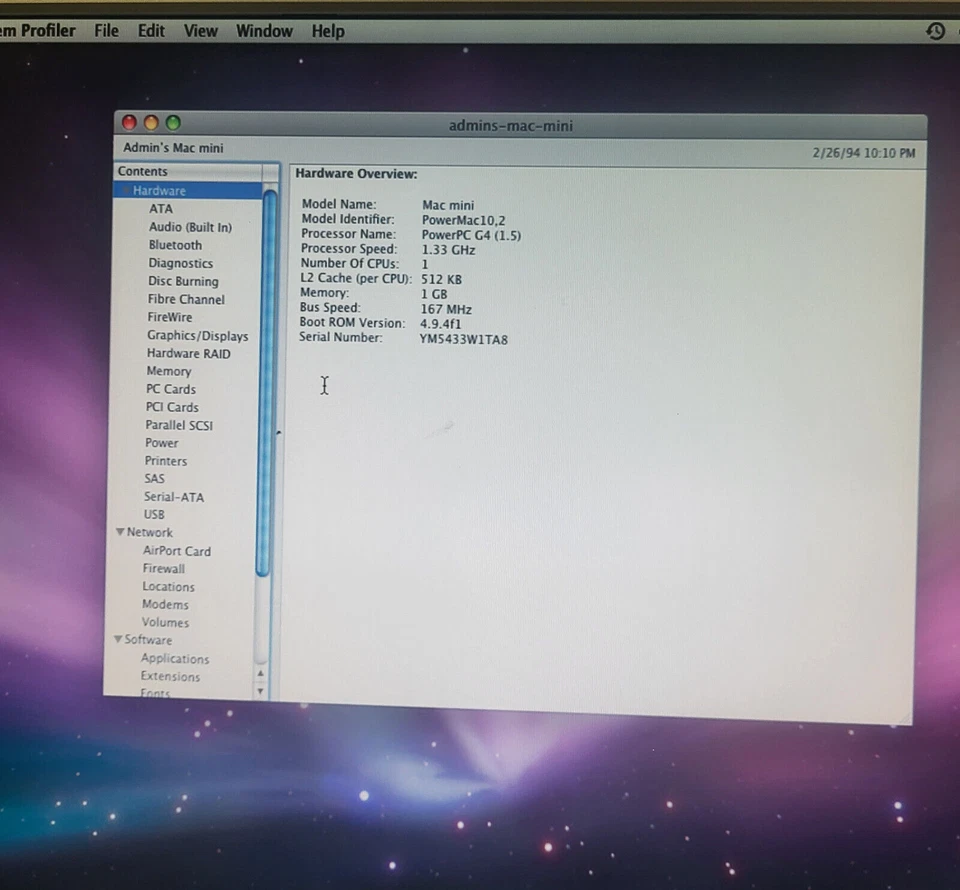Viewport: 960px width, 890px height.
Task: Collapse the Network section
Action: (x=118, y=532)
